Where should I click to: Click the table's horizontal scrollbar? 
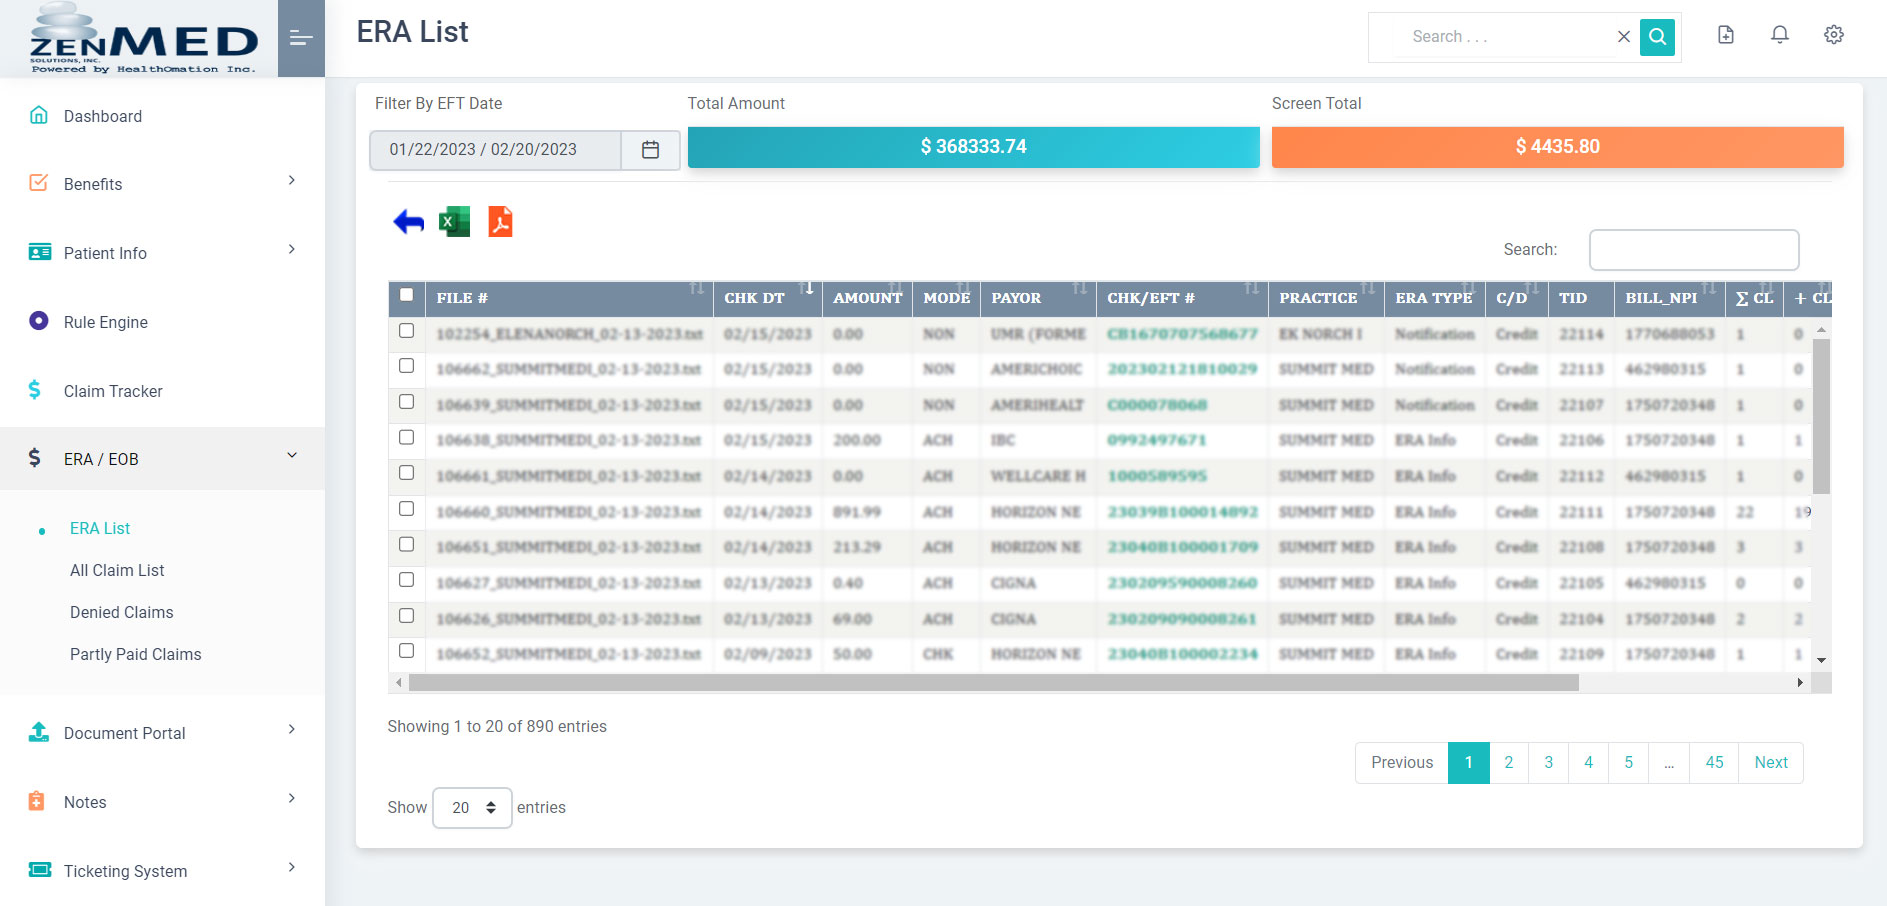pyautogui.click(x=993, y=683)
